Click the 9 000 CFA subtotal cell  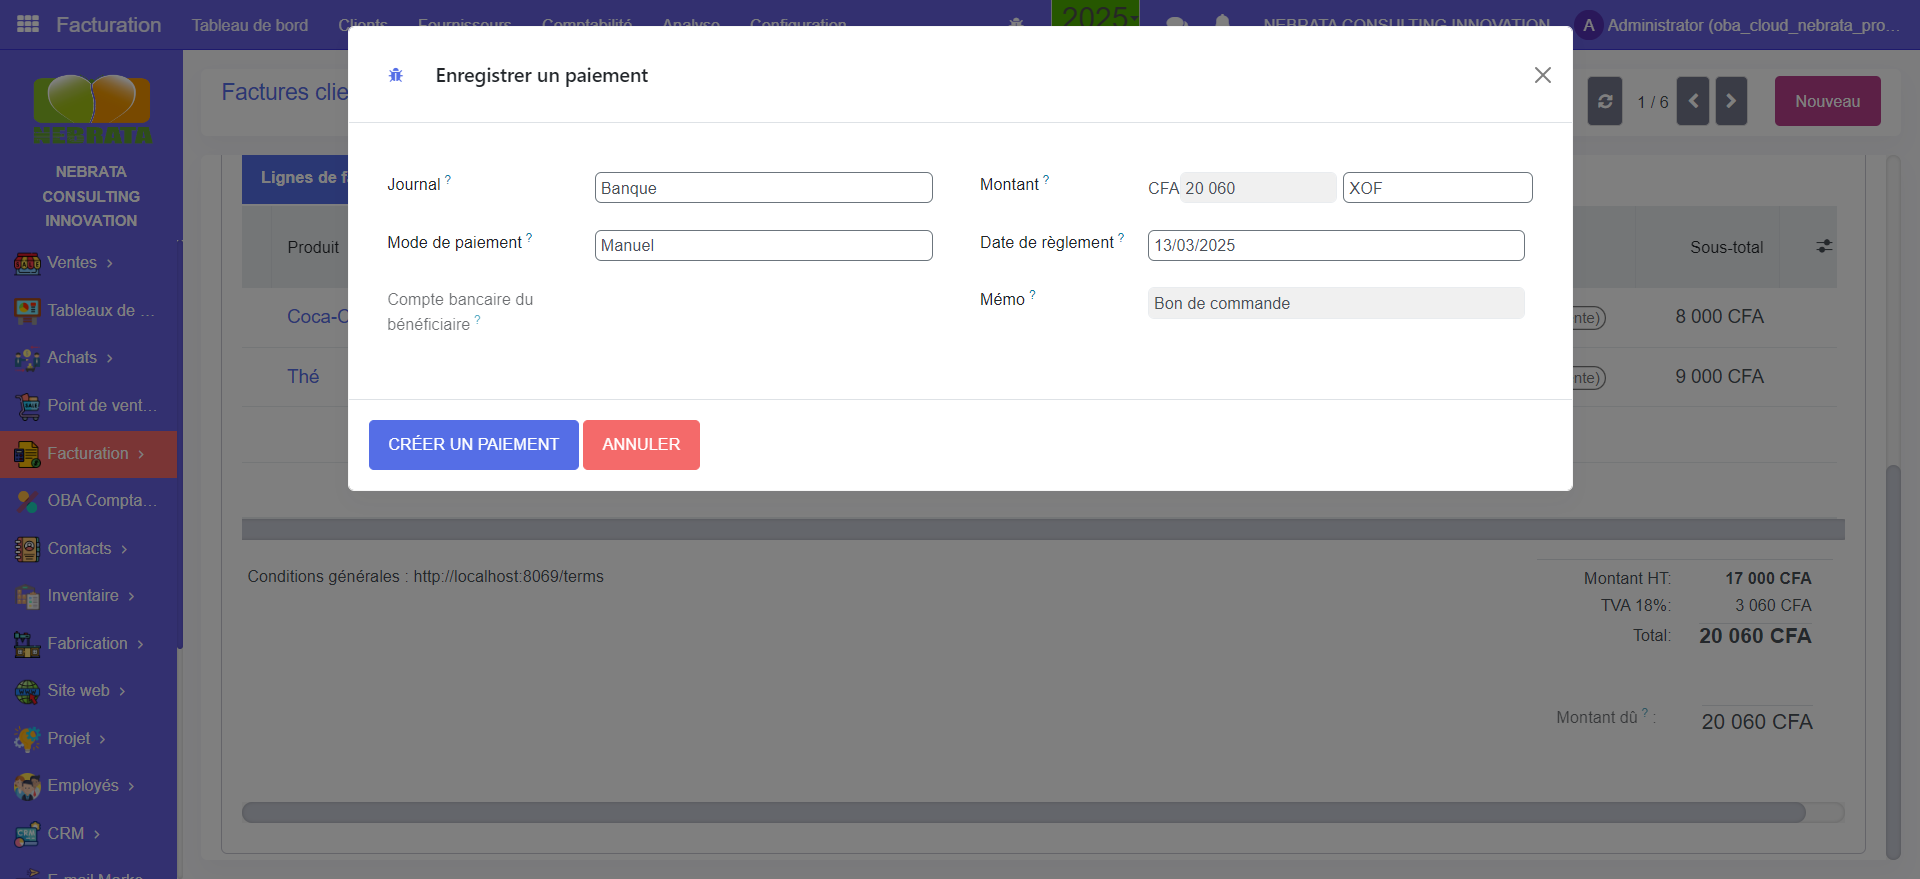coord(1719,377)
